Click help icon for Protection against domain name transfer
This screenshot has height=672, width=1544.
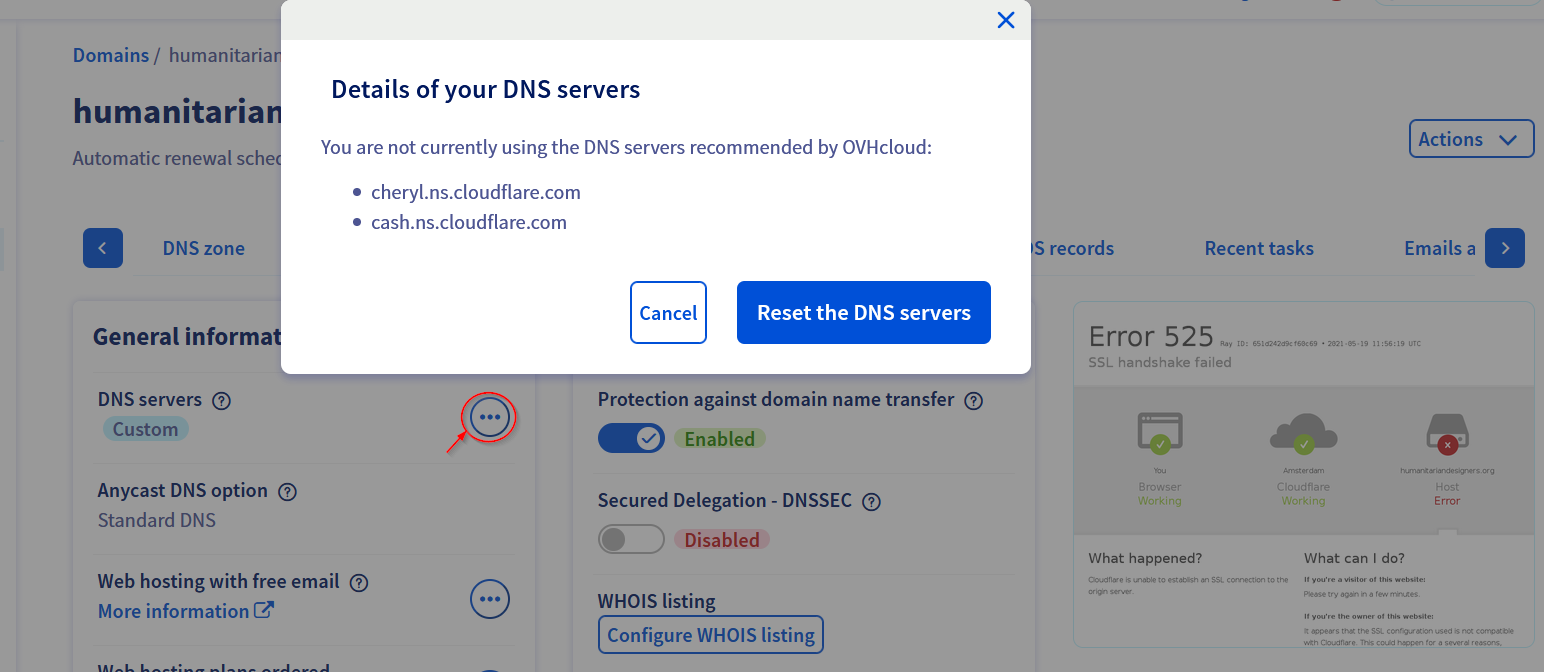tap(973, 400)
